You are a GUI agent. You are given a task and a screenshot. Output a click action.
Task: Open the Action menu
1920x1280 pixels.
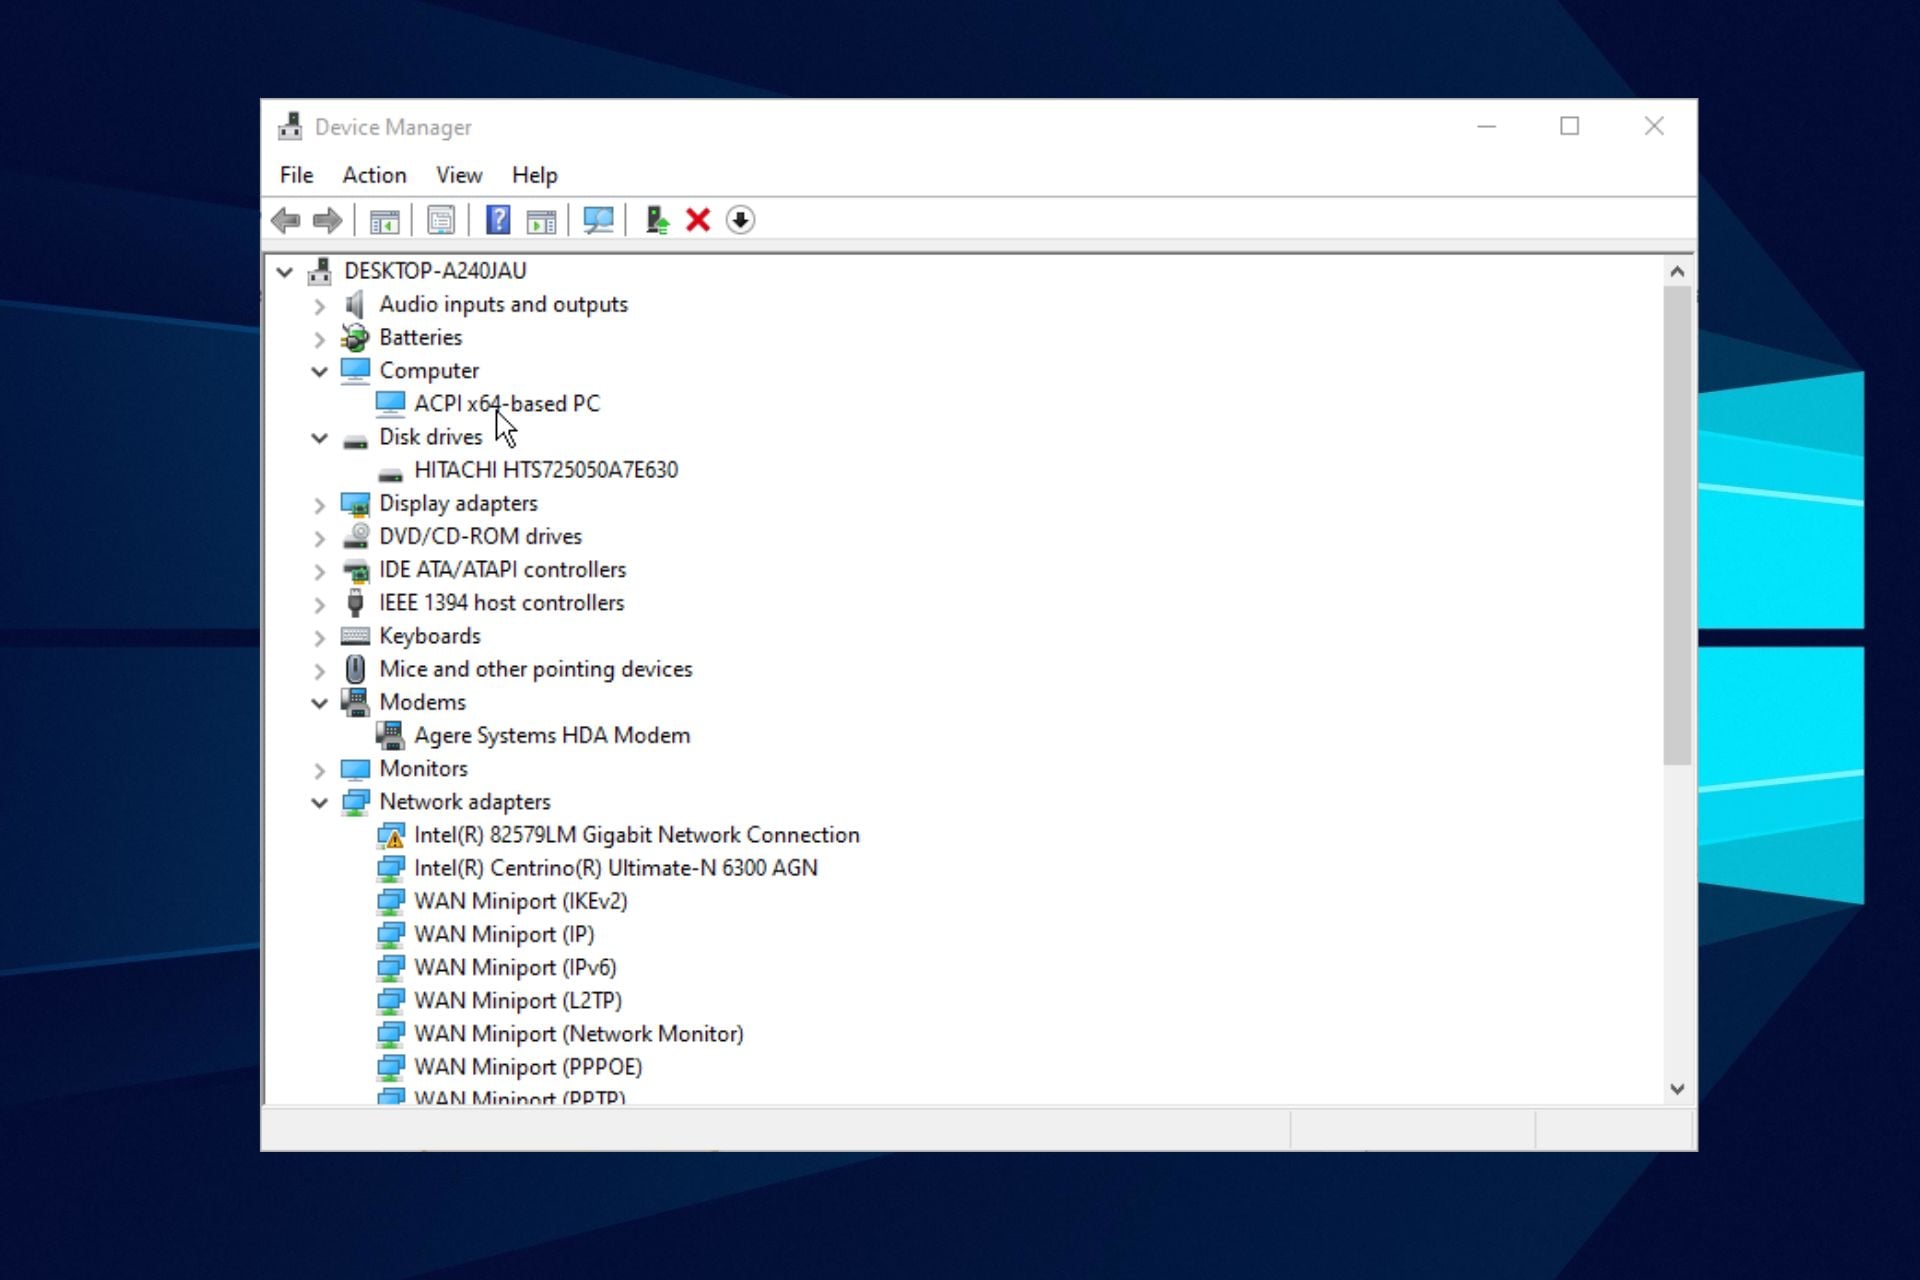(374, 175)
